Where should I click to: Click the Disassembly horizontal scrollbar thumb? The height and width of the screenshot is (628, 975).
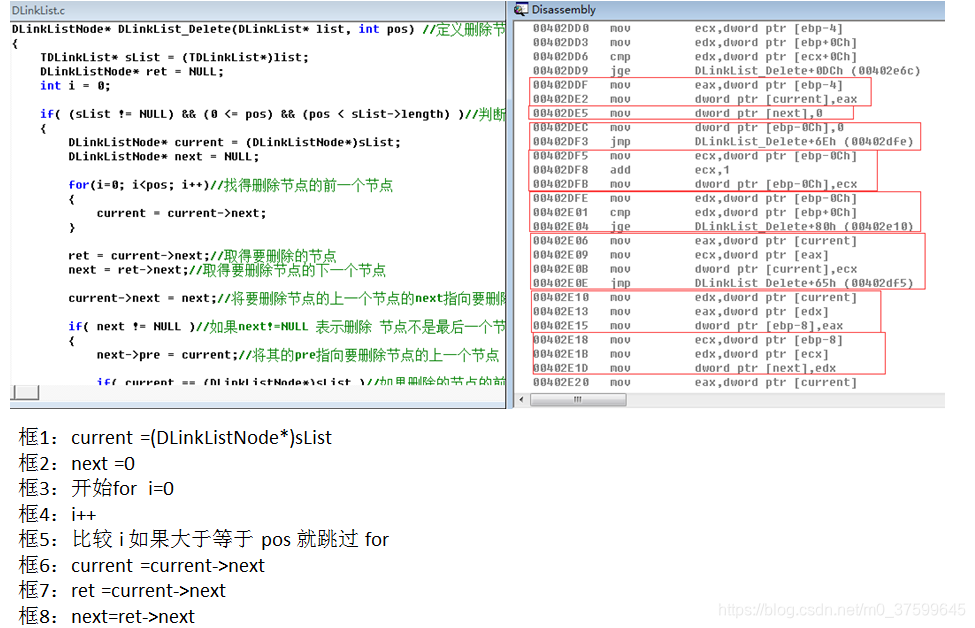(x=578, y=400)
